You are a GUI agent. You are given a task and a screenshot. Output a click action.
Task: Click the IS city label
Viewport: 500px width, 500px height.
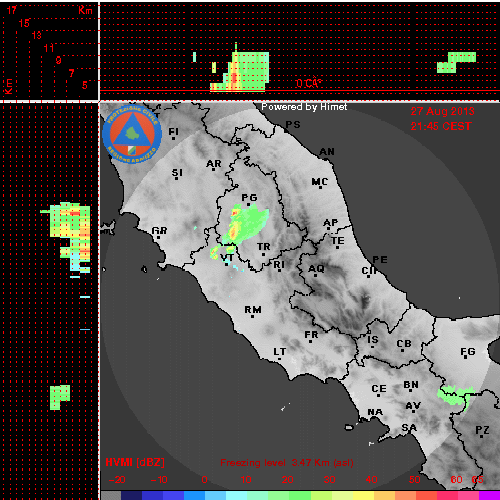coord(373,340)
